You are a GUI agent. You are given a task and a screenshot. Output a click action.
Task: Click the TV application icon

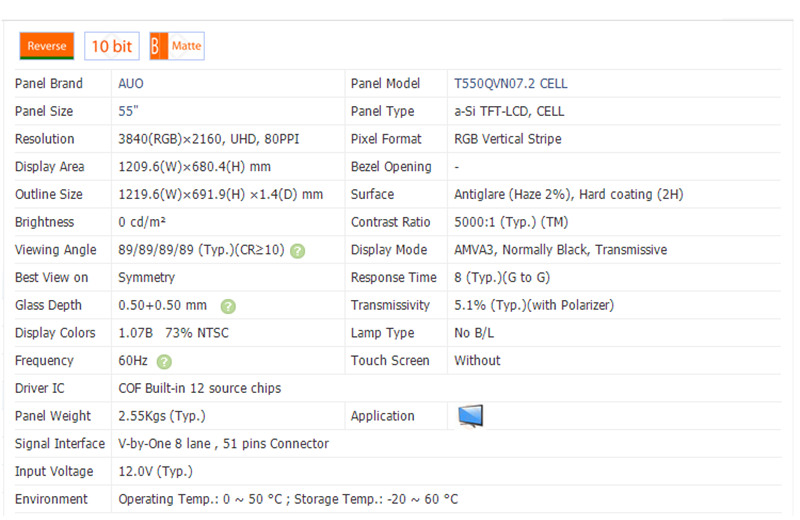pos(470,416)
